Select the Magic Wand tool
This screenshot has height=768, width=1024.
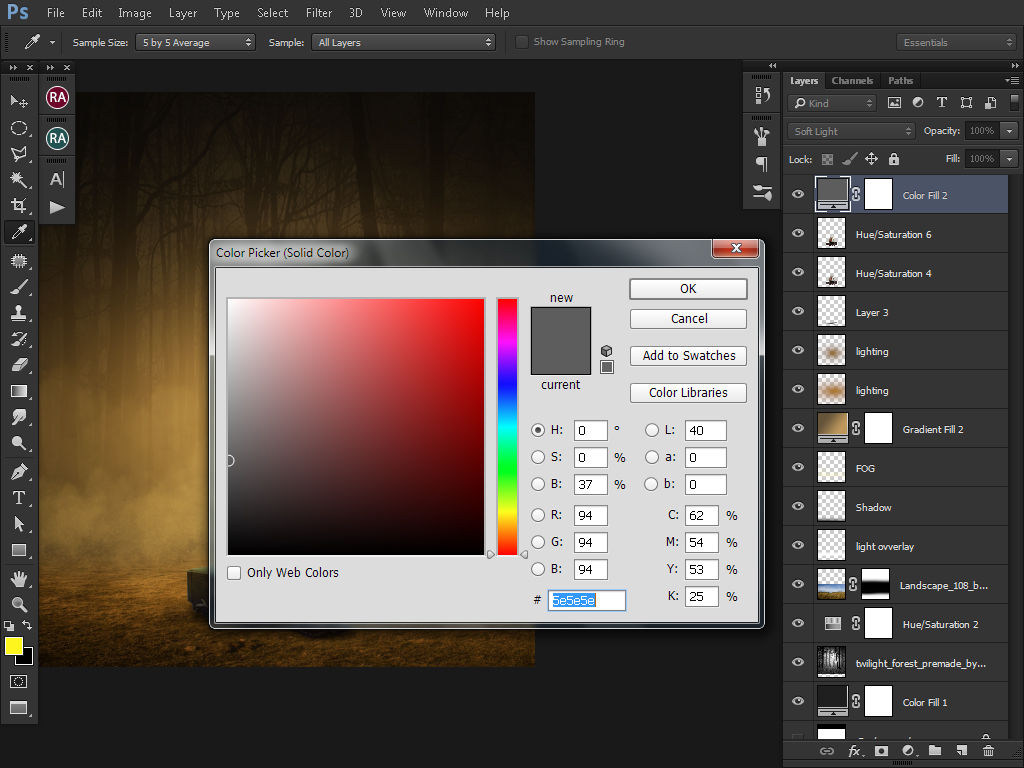point(18,180)
